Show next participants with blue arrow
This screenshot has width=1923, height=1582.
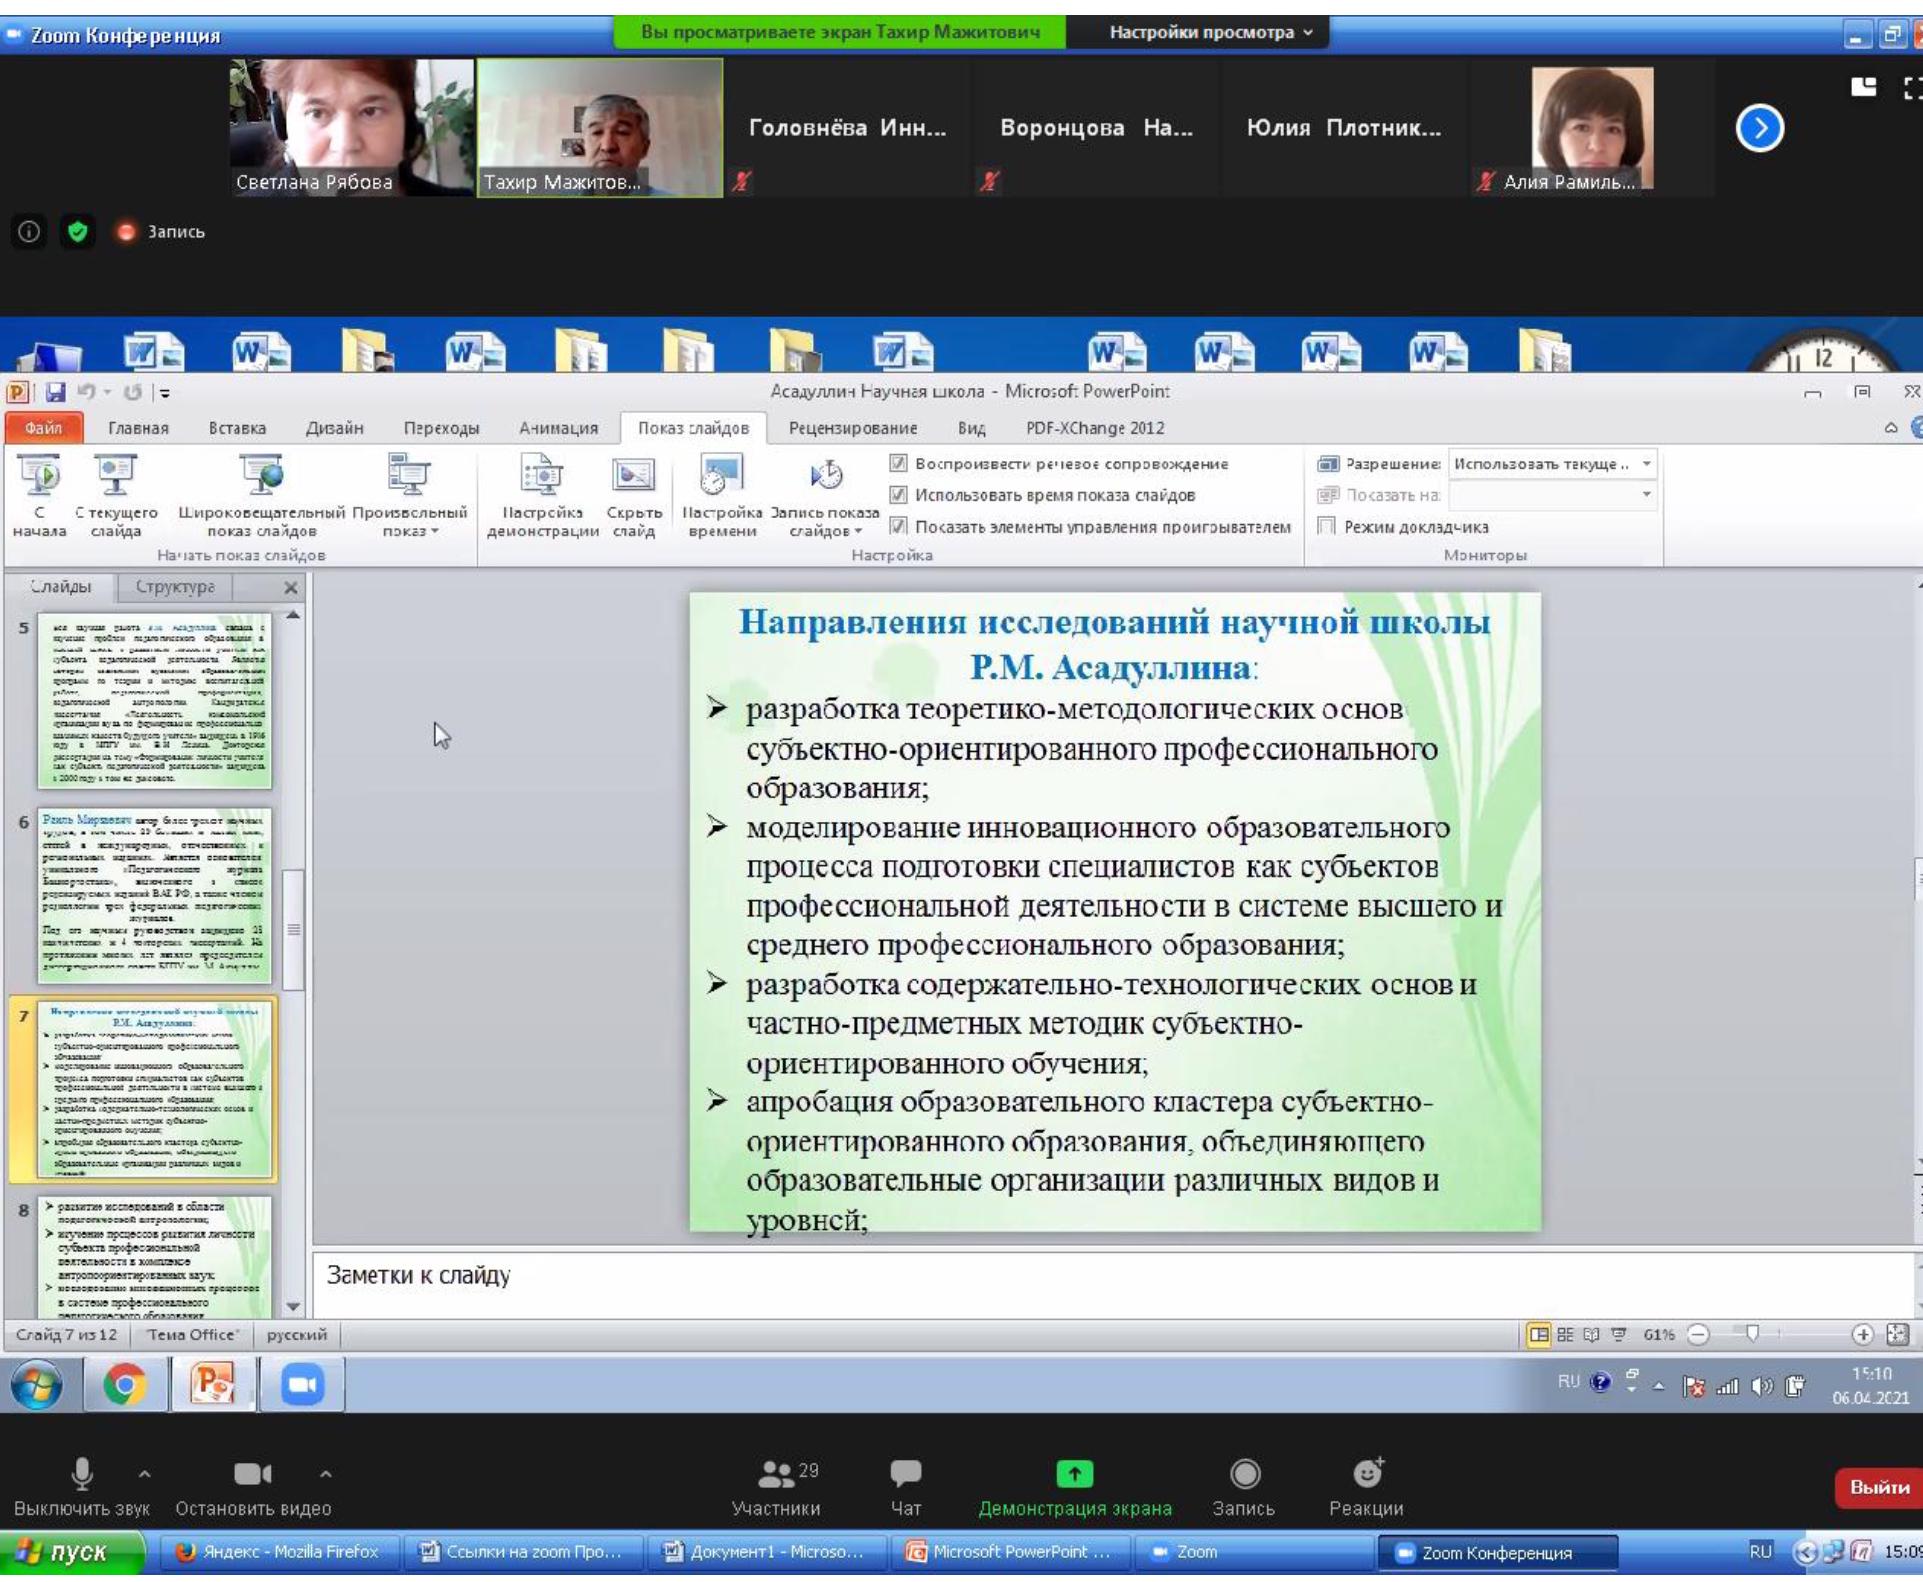click(x=1759, y=128)
